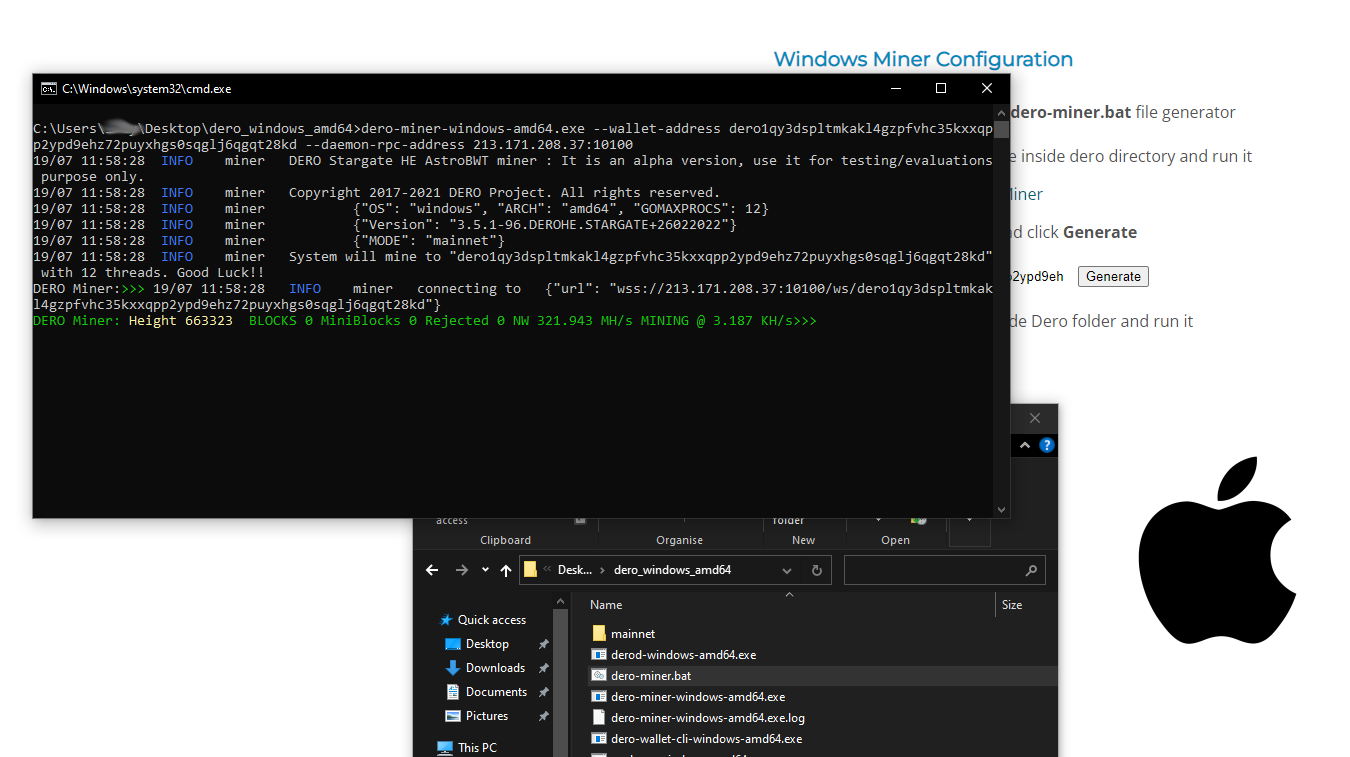Click the Desk... breadcrumb in address bar
This screenshot has height=757, width=1350.
coord(575,570)
